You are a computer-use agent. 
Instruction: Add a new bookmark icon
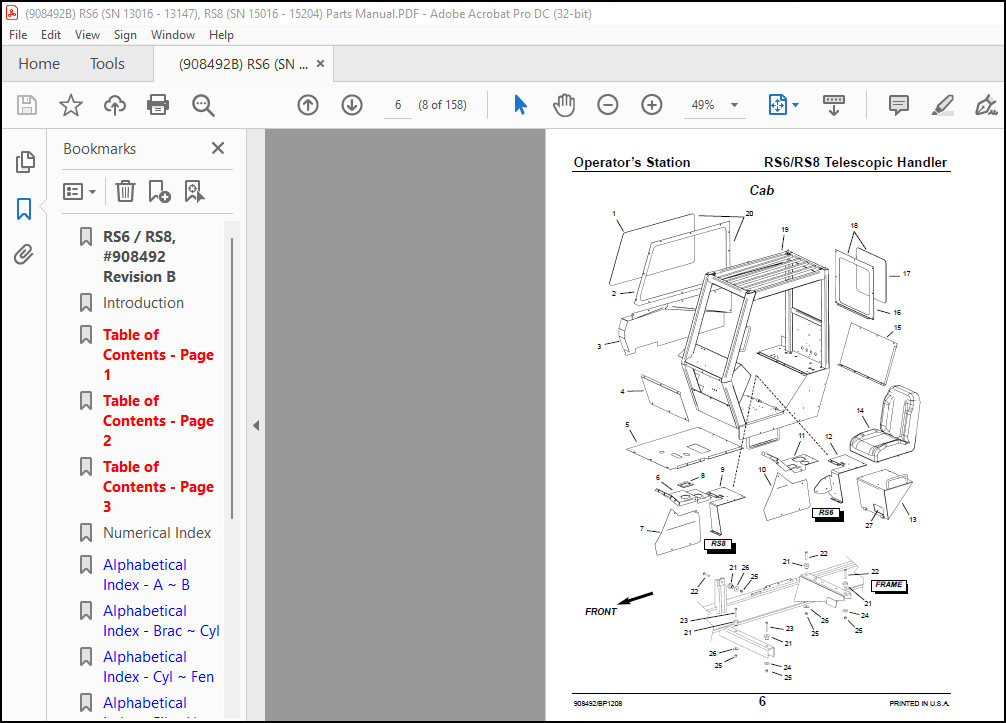pos(159,191)
